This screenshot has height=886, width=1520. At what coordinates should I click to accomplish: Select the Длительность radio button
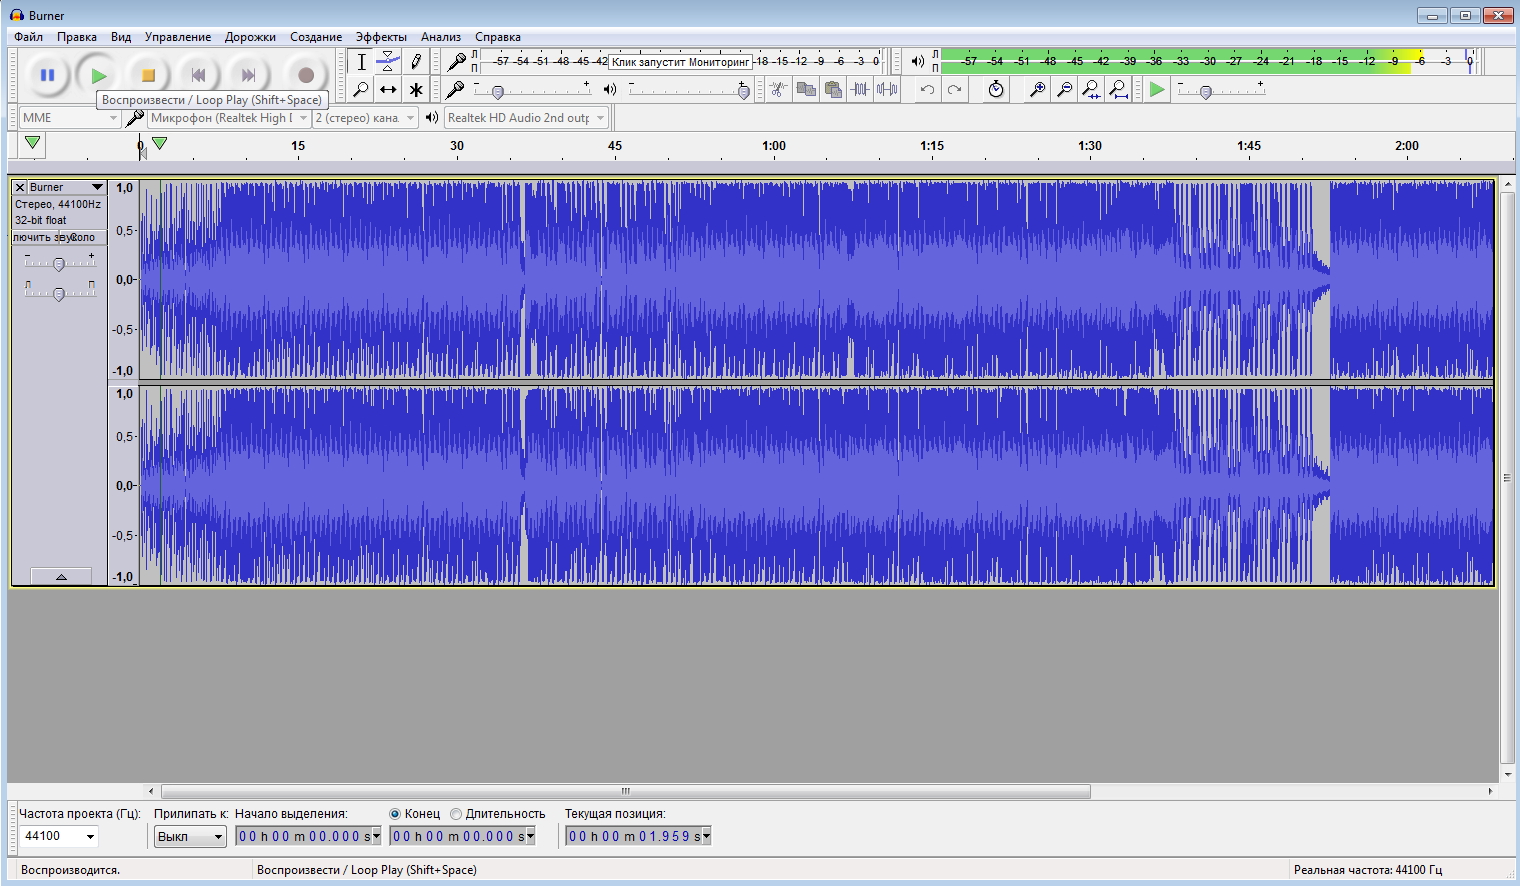coord(456,814)
